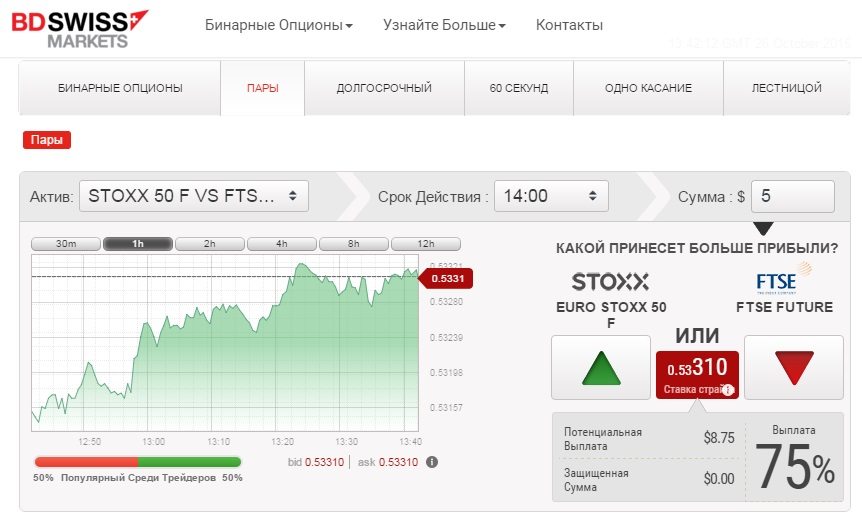Click the info icon on strike price box
Image resolution: width=862 pixels, height=518 pixels.
[x=728, y=390]
